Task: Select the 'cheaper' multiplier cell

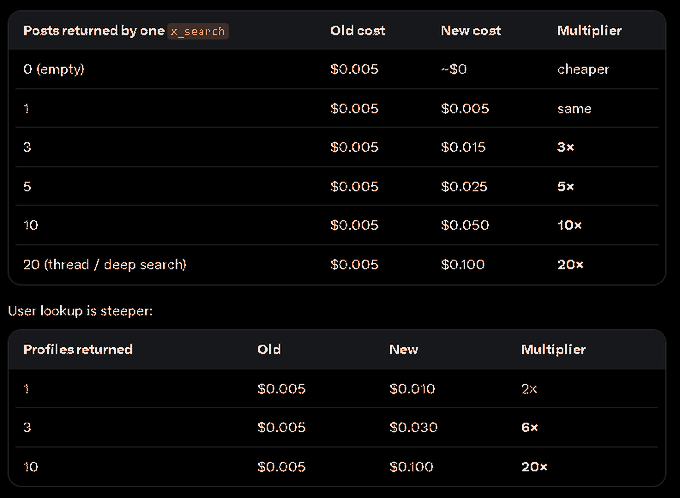Action: [x=583, y=69]
